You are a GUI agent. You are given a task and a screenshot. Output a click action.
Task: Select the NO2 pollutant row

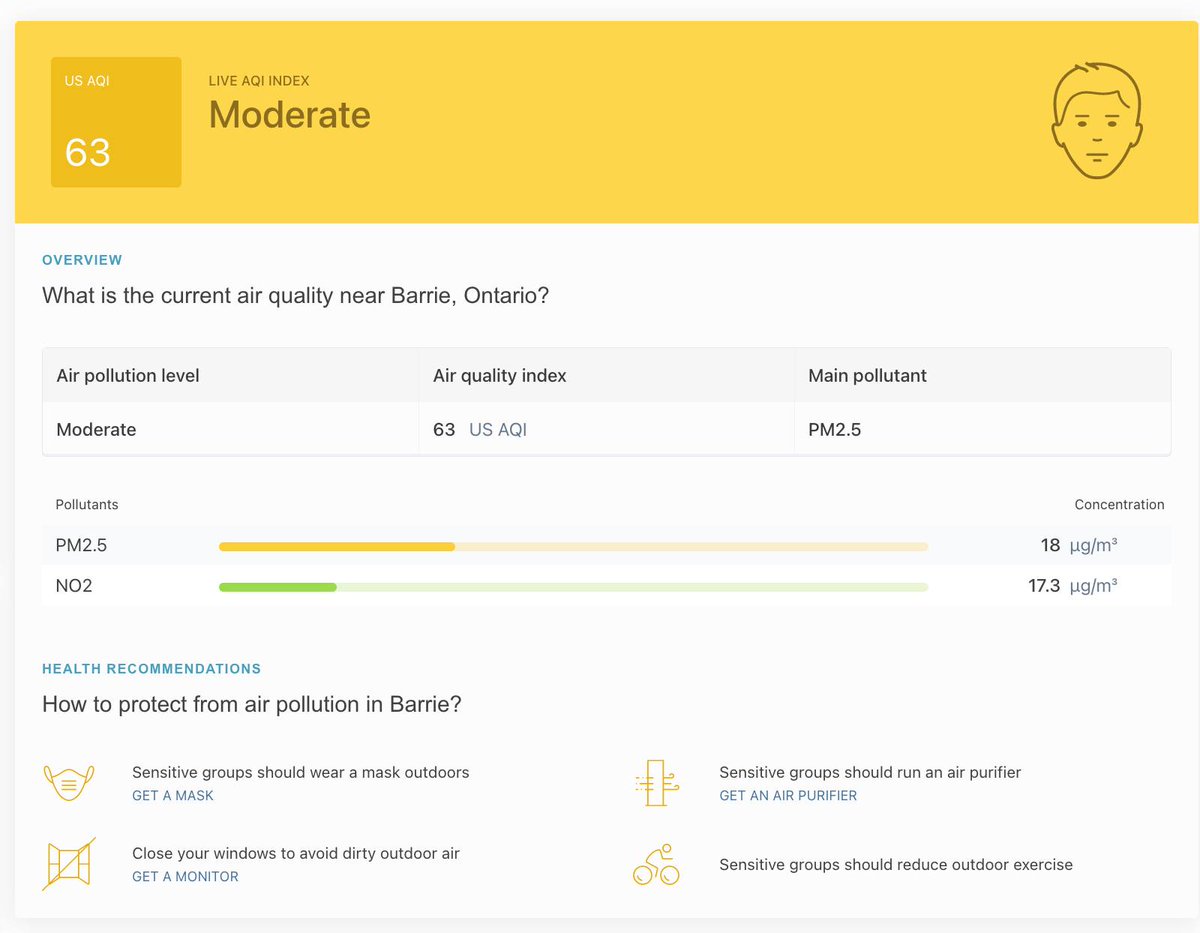[73, 585]
